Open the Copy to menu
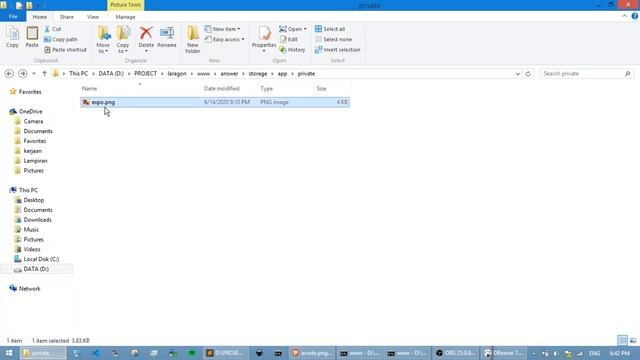 click(123, 40)
